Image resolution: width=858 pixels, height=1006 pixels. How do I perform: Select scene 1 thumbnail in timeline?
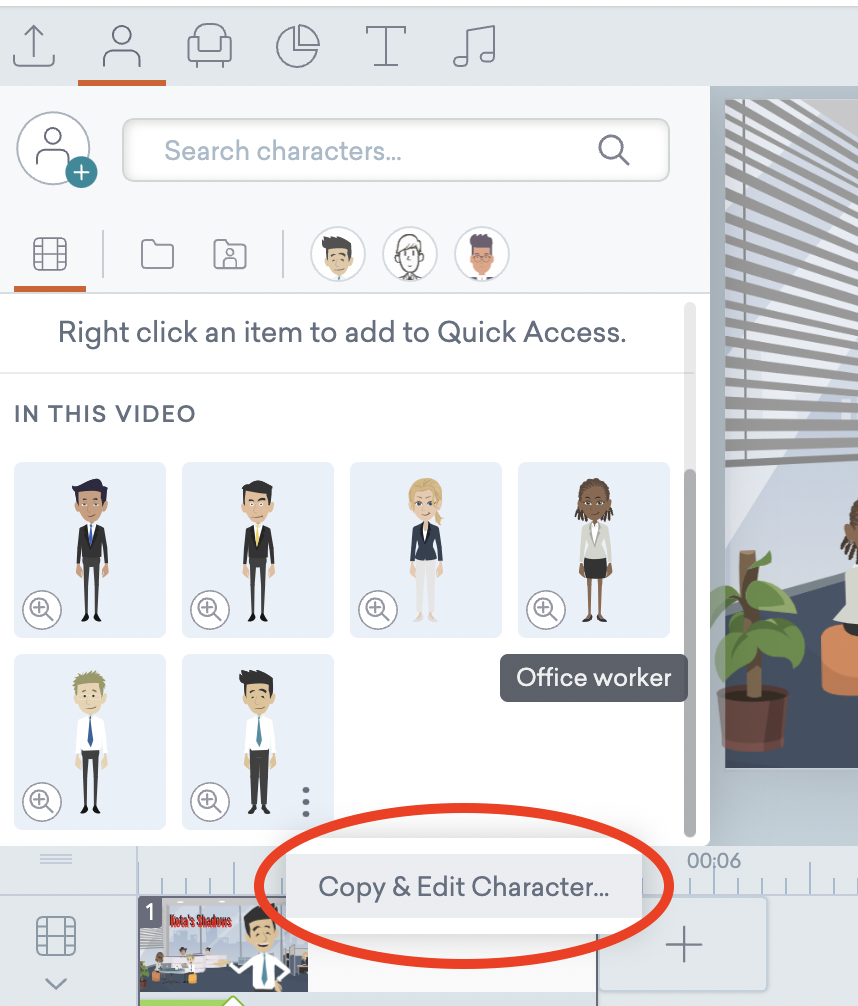pyautogui.click(x=223, y=944)
